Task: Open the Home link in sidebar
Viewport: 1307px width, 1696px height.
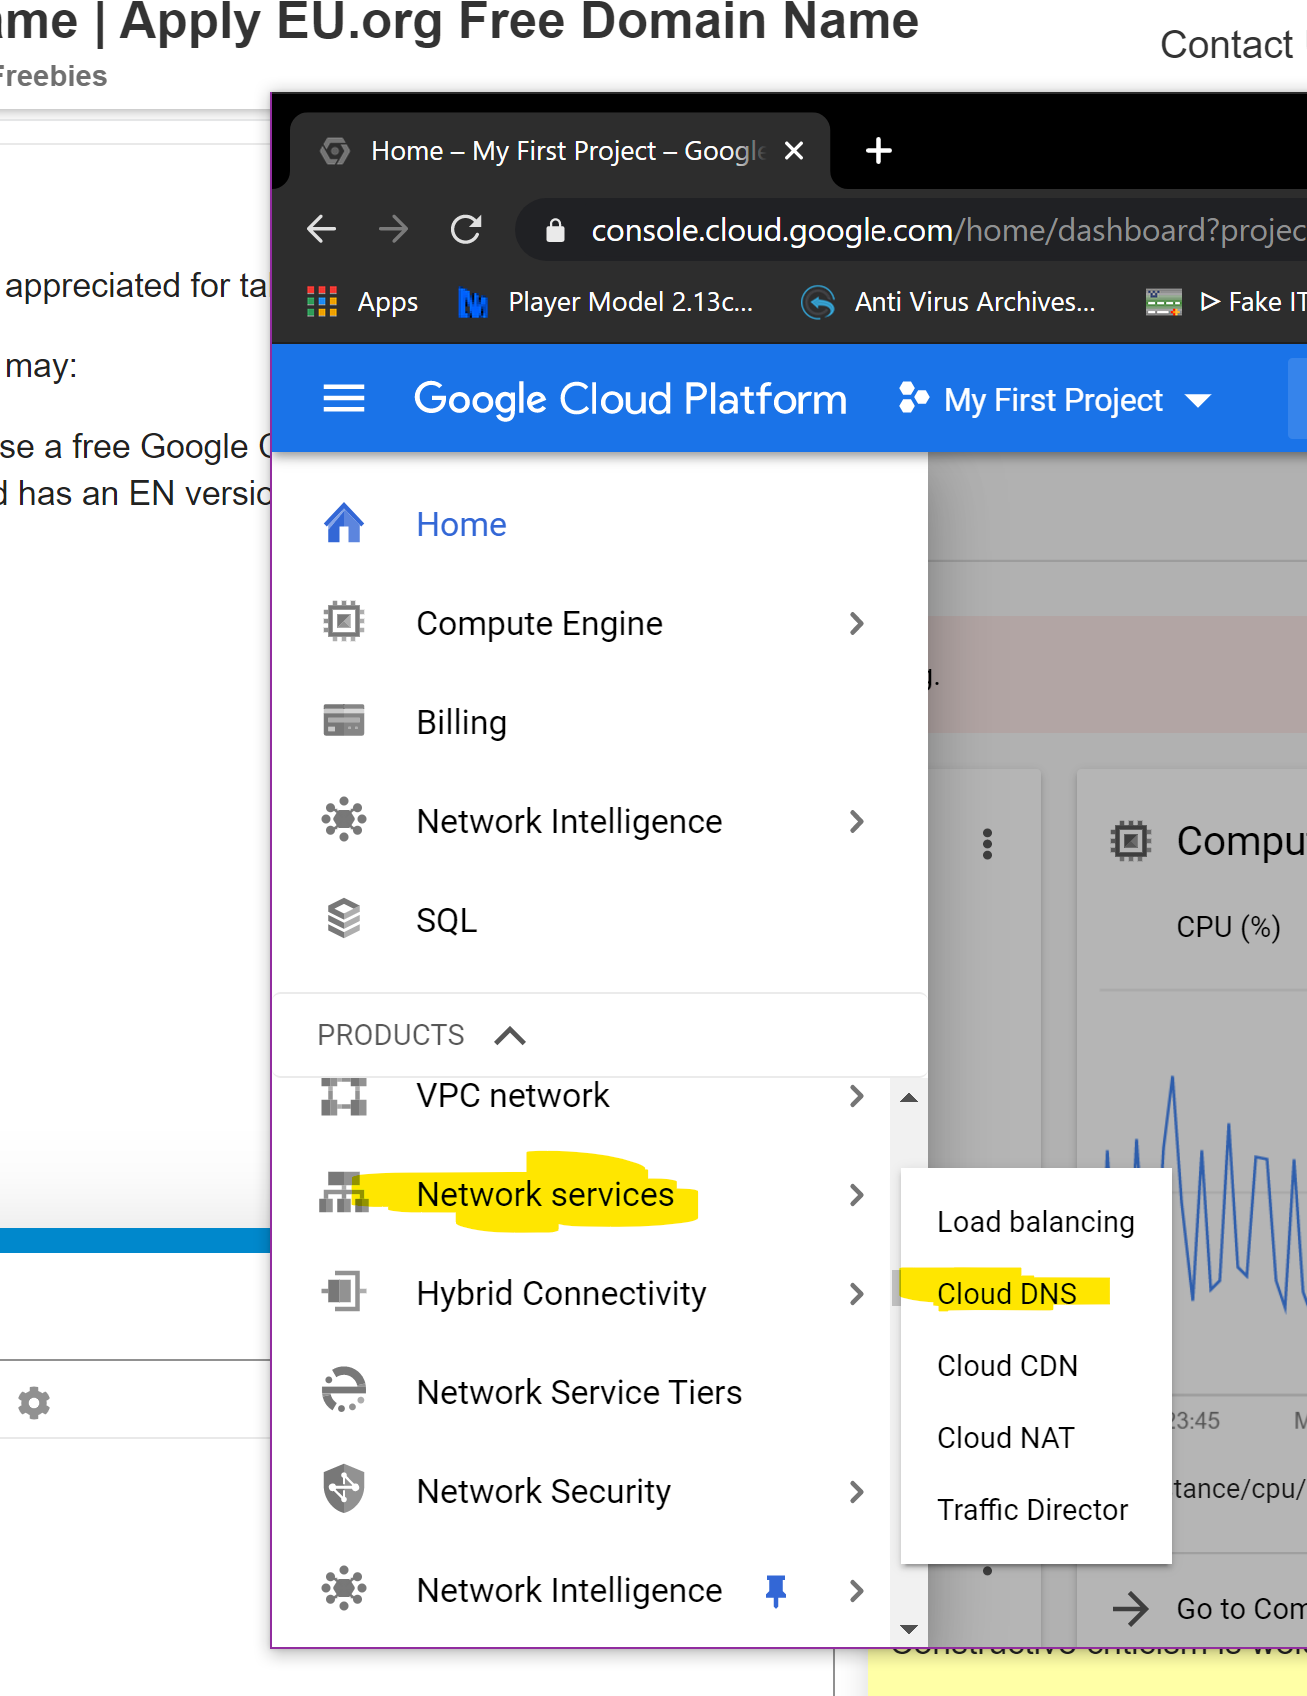Action: 461,524
